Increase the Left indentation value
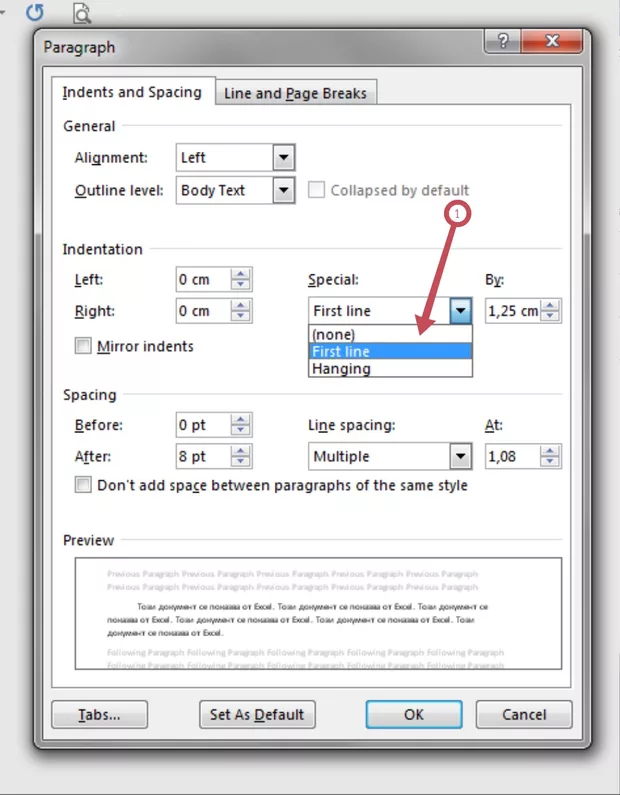Viewport: 620px width, 795px height. point(241,274)
